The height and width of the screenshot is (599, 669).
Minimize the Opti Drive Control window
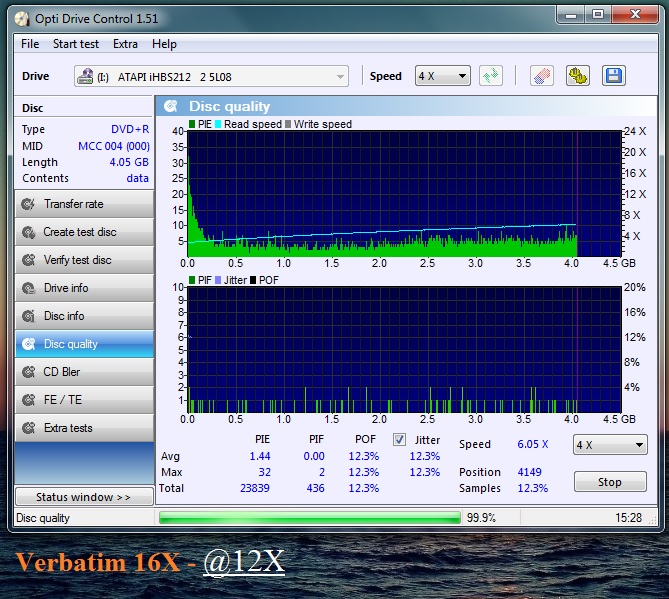click(x=571, y=15)
